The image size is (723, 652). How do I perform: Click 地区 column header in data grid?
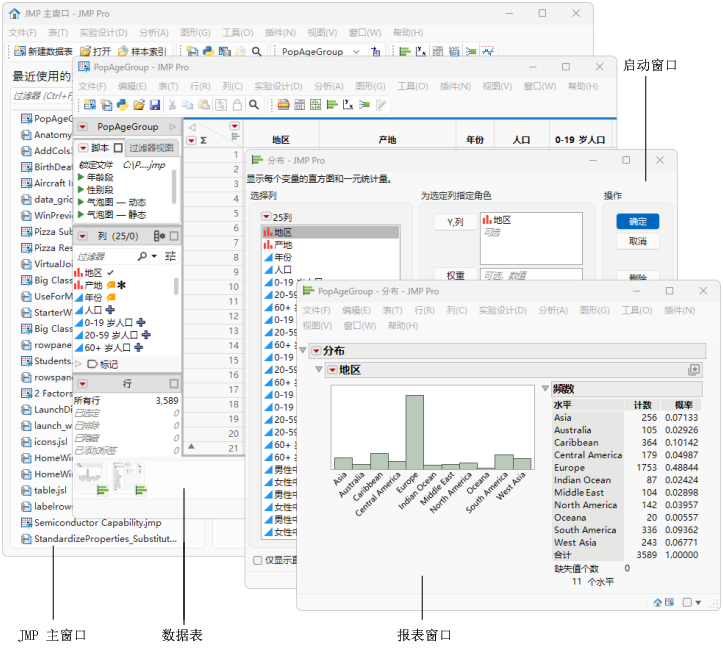point(281,140)
